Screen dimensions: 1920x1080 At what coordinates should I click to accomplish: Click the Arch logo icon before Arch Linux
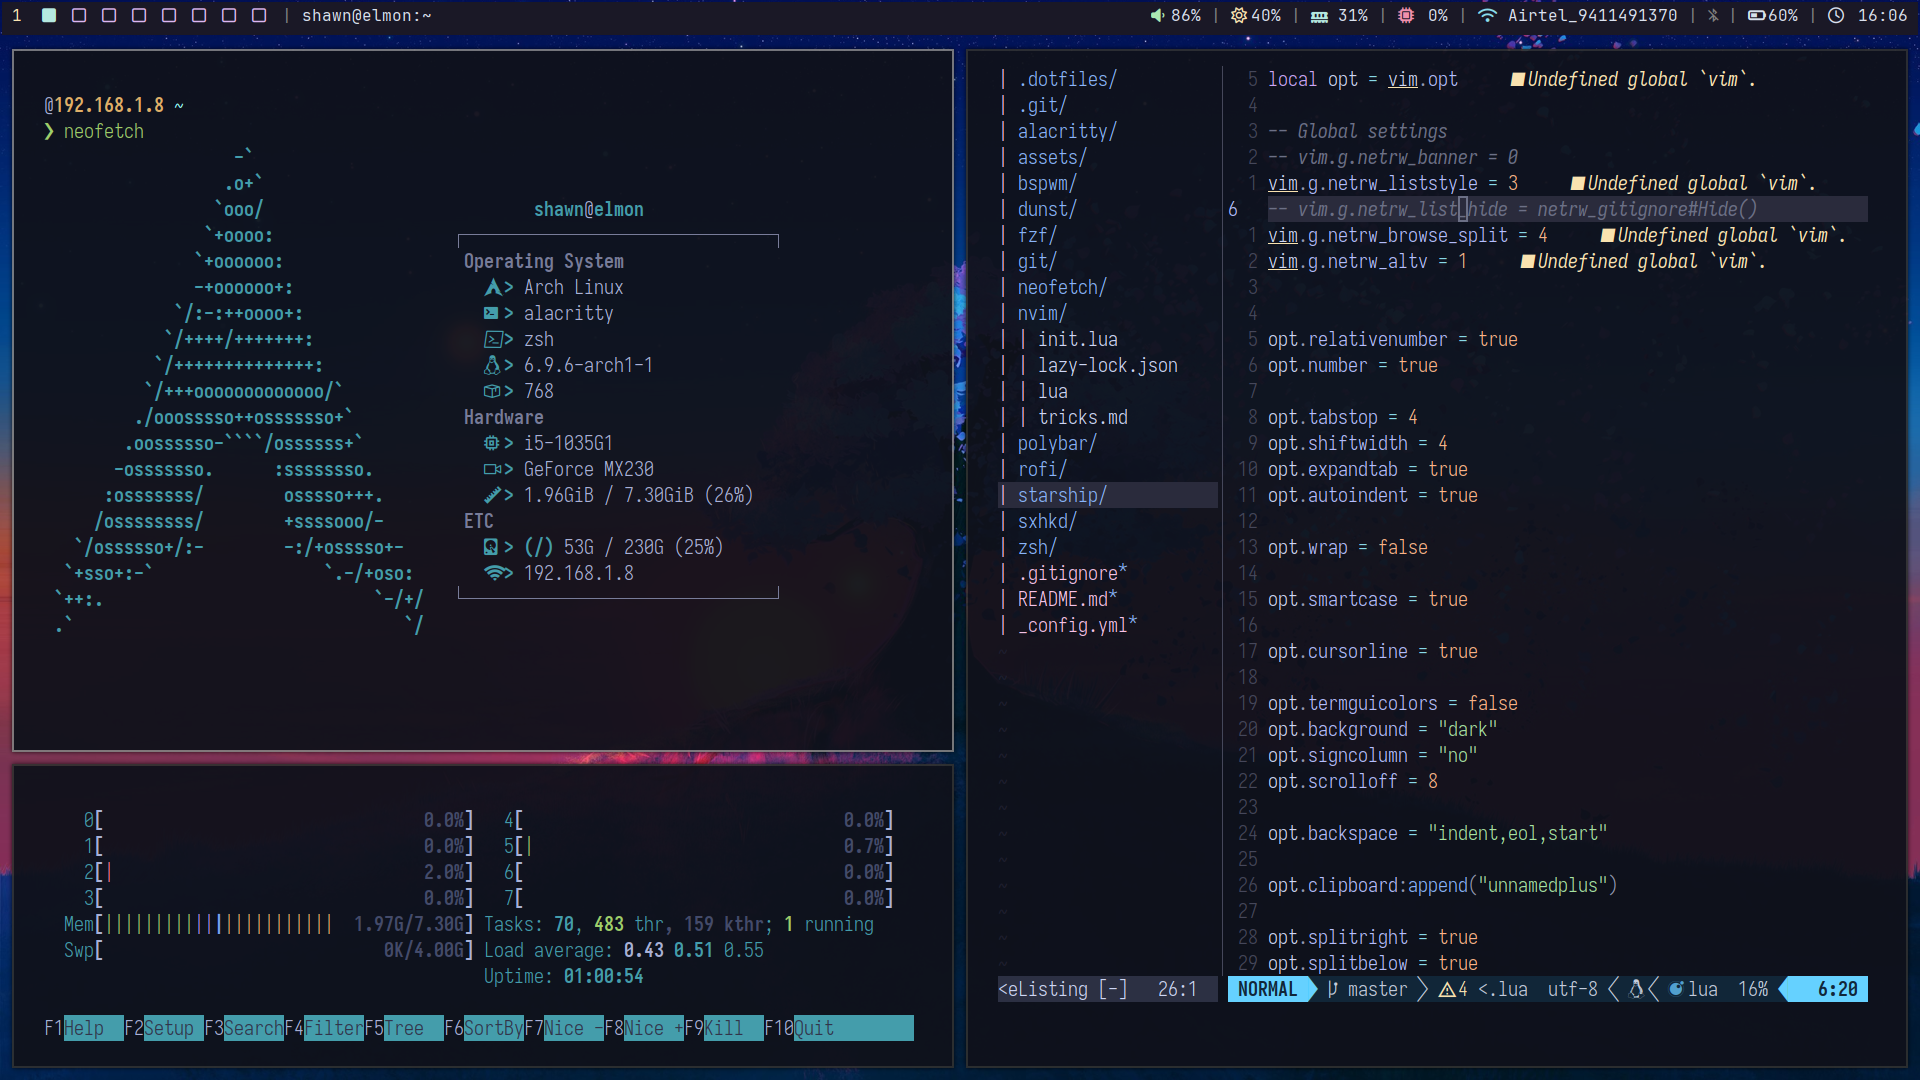click(493, 287)
